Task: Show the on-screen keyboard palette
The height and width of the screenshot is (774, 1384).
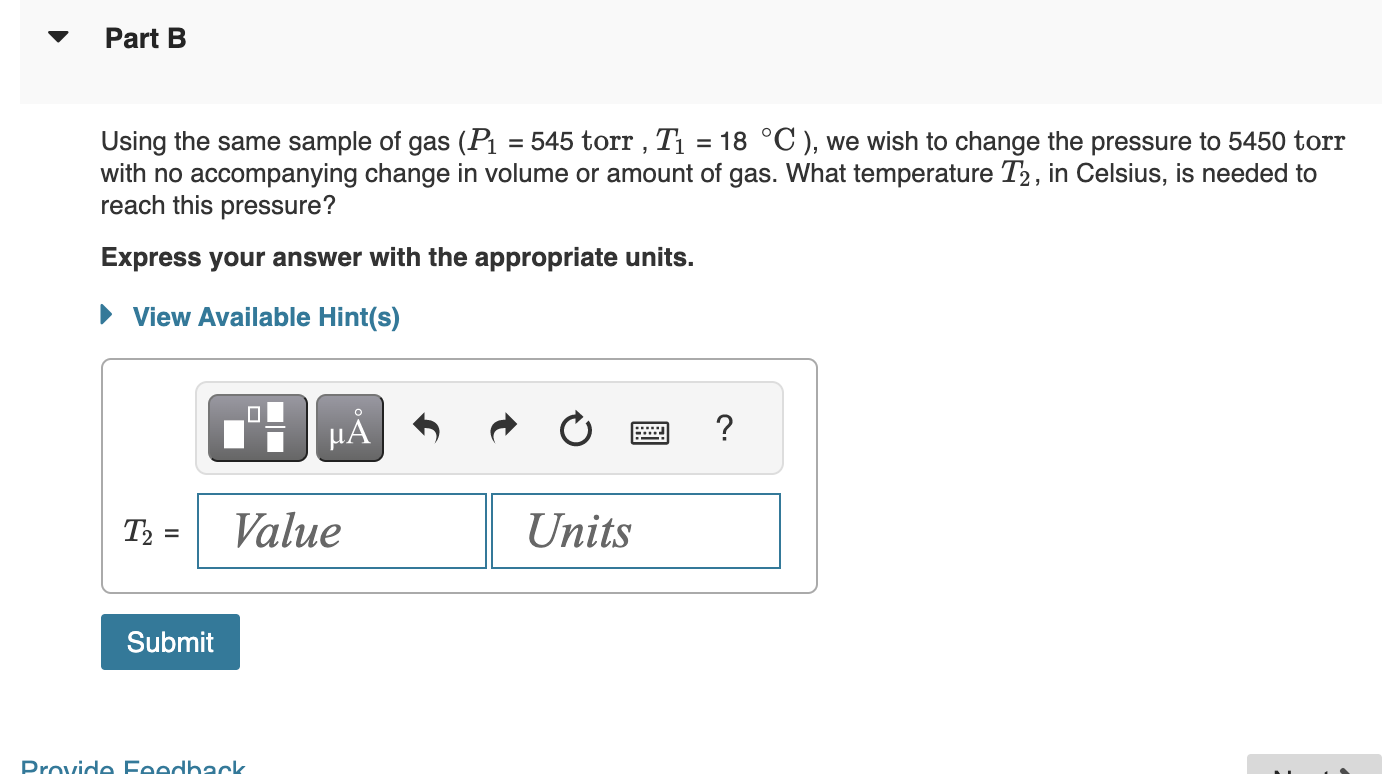Action: (650, 429)
